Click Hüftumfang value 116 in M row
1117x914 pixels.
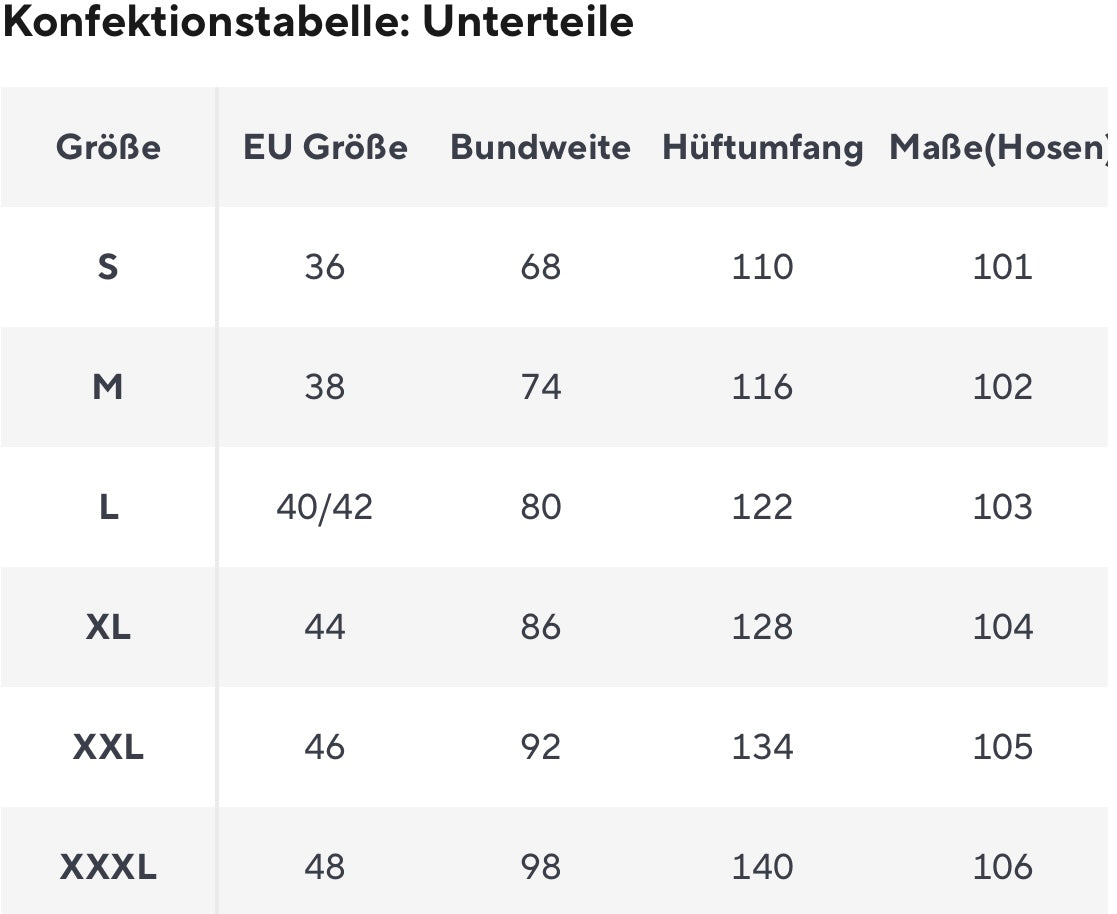click(762, 387)
